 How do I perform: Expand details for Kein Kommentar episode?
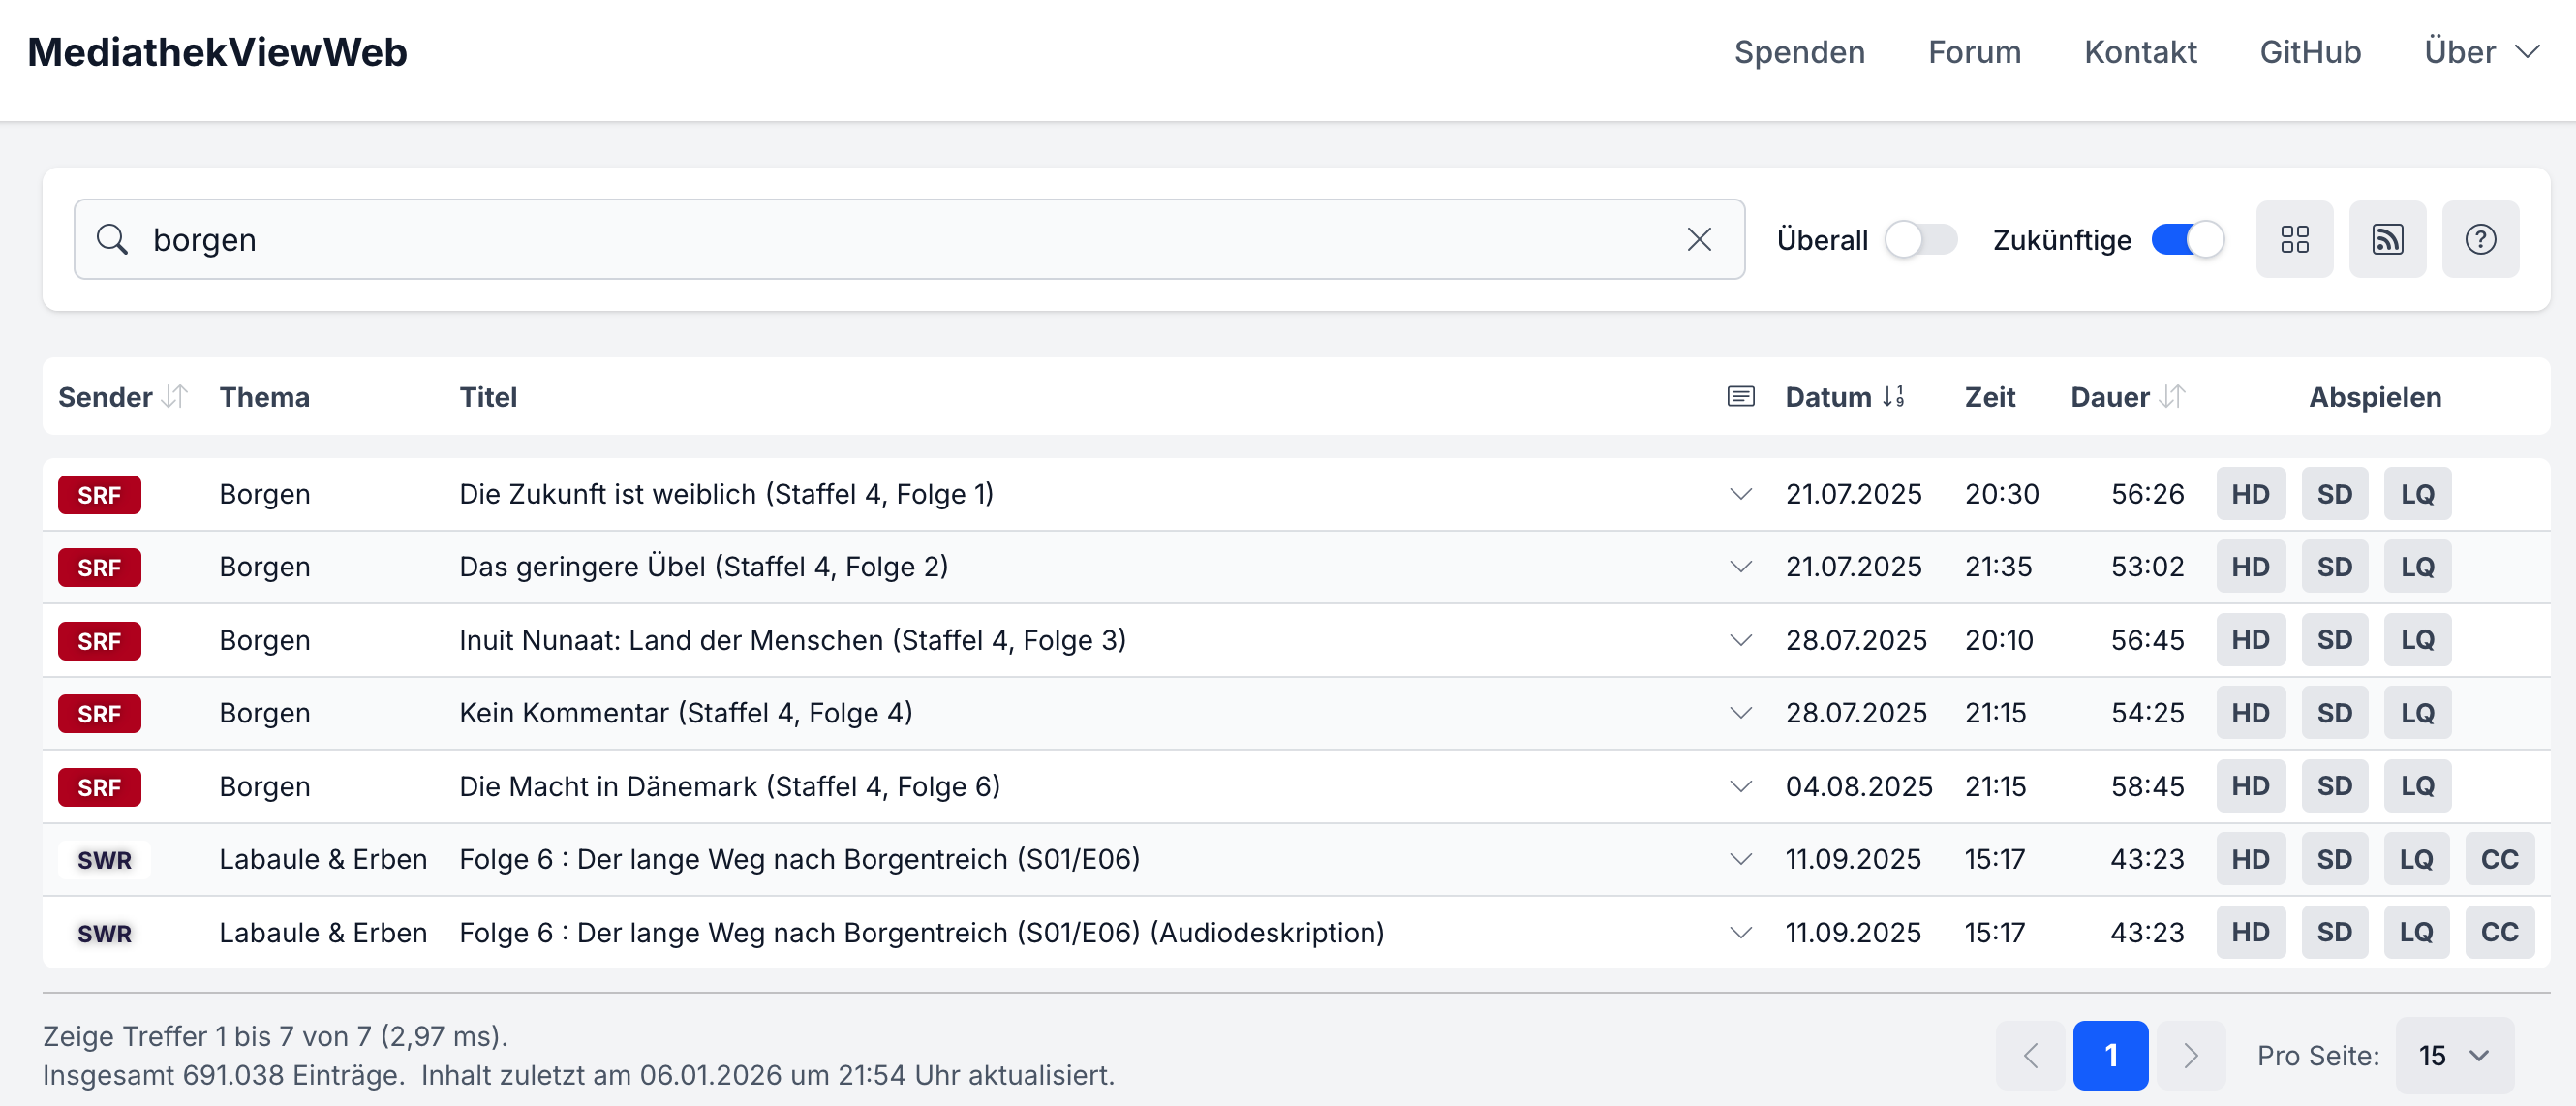click(x=1740, y=713)
